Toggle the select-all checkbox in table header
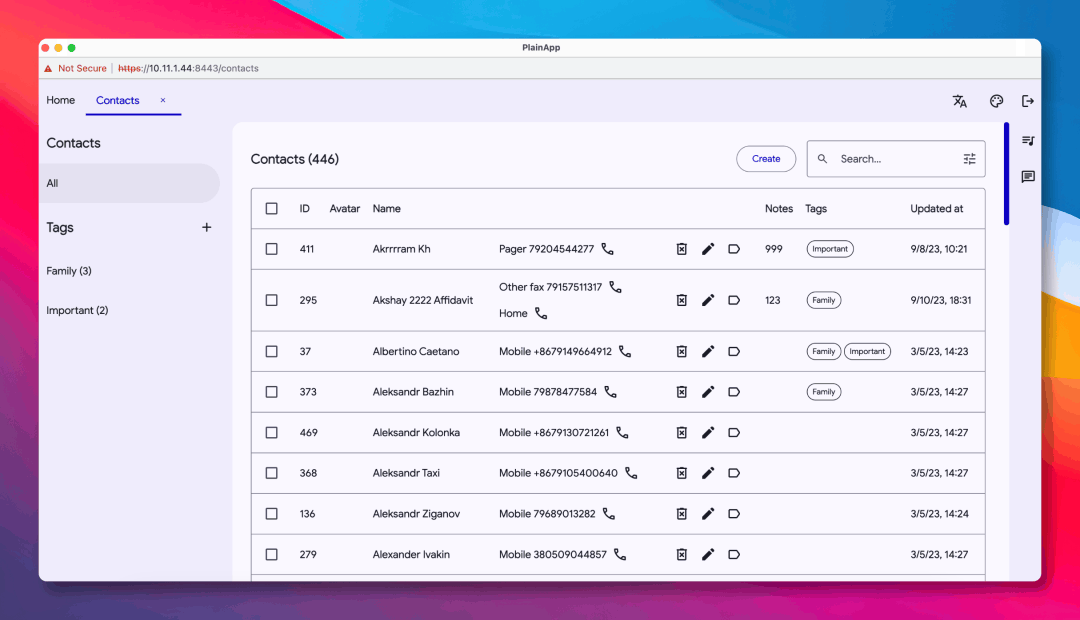Screen dimensions: 1080x620 (x=272, y=209)
